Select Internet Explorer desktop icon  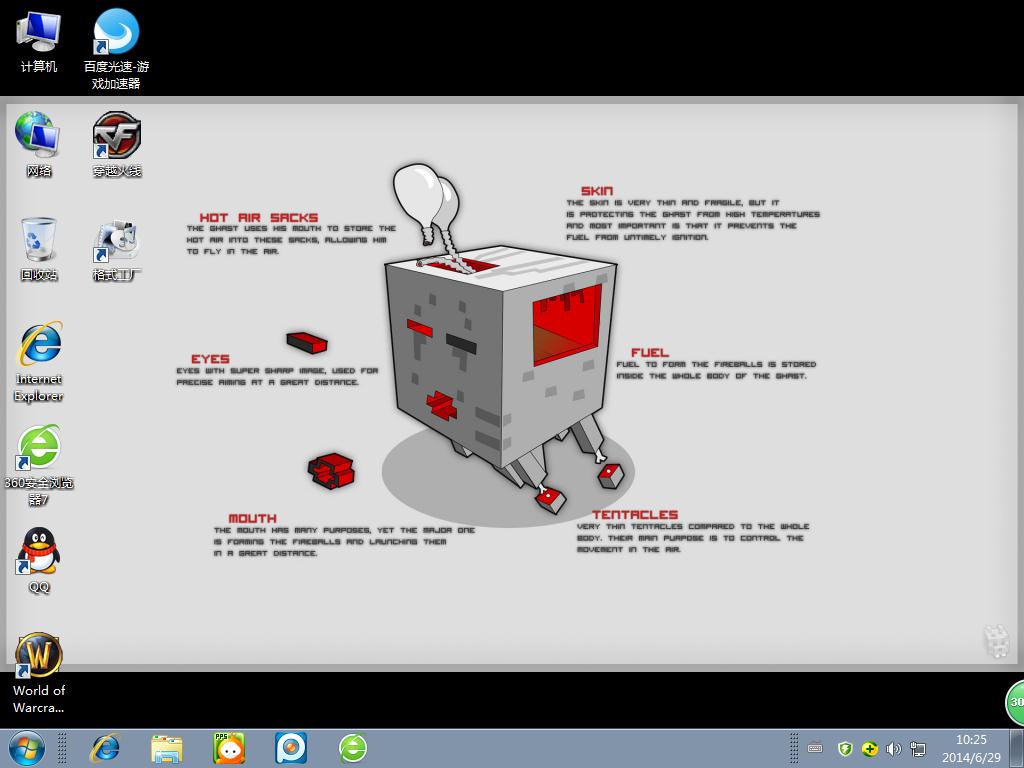point(39,362)
